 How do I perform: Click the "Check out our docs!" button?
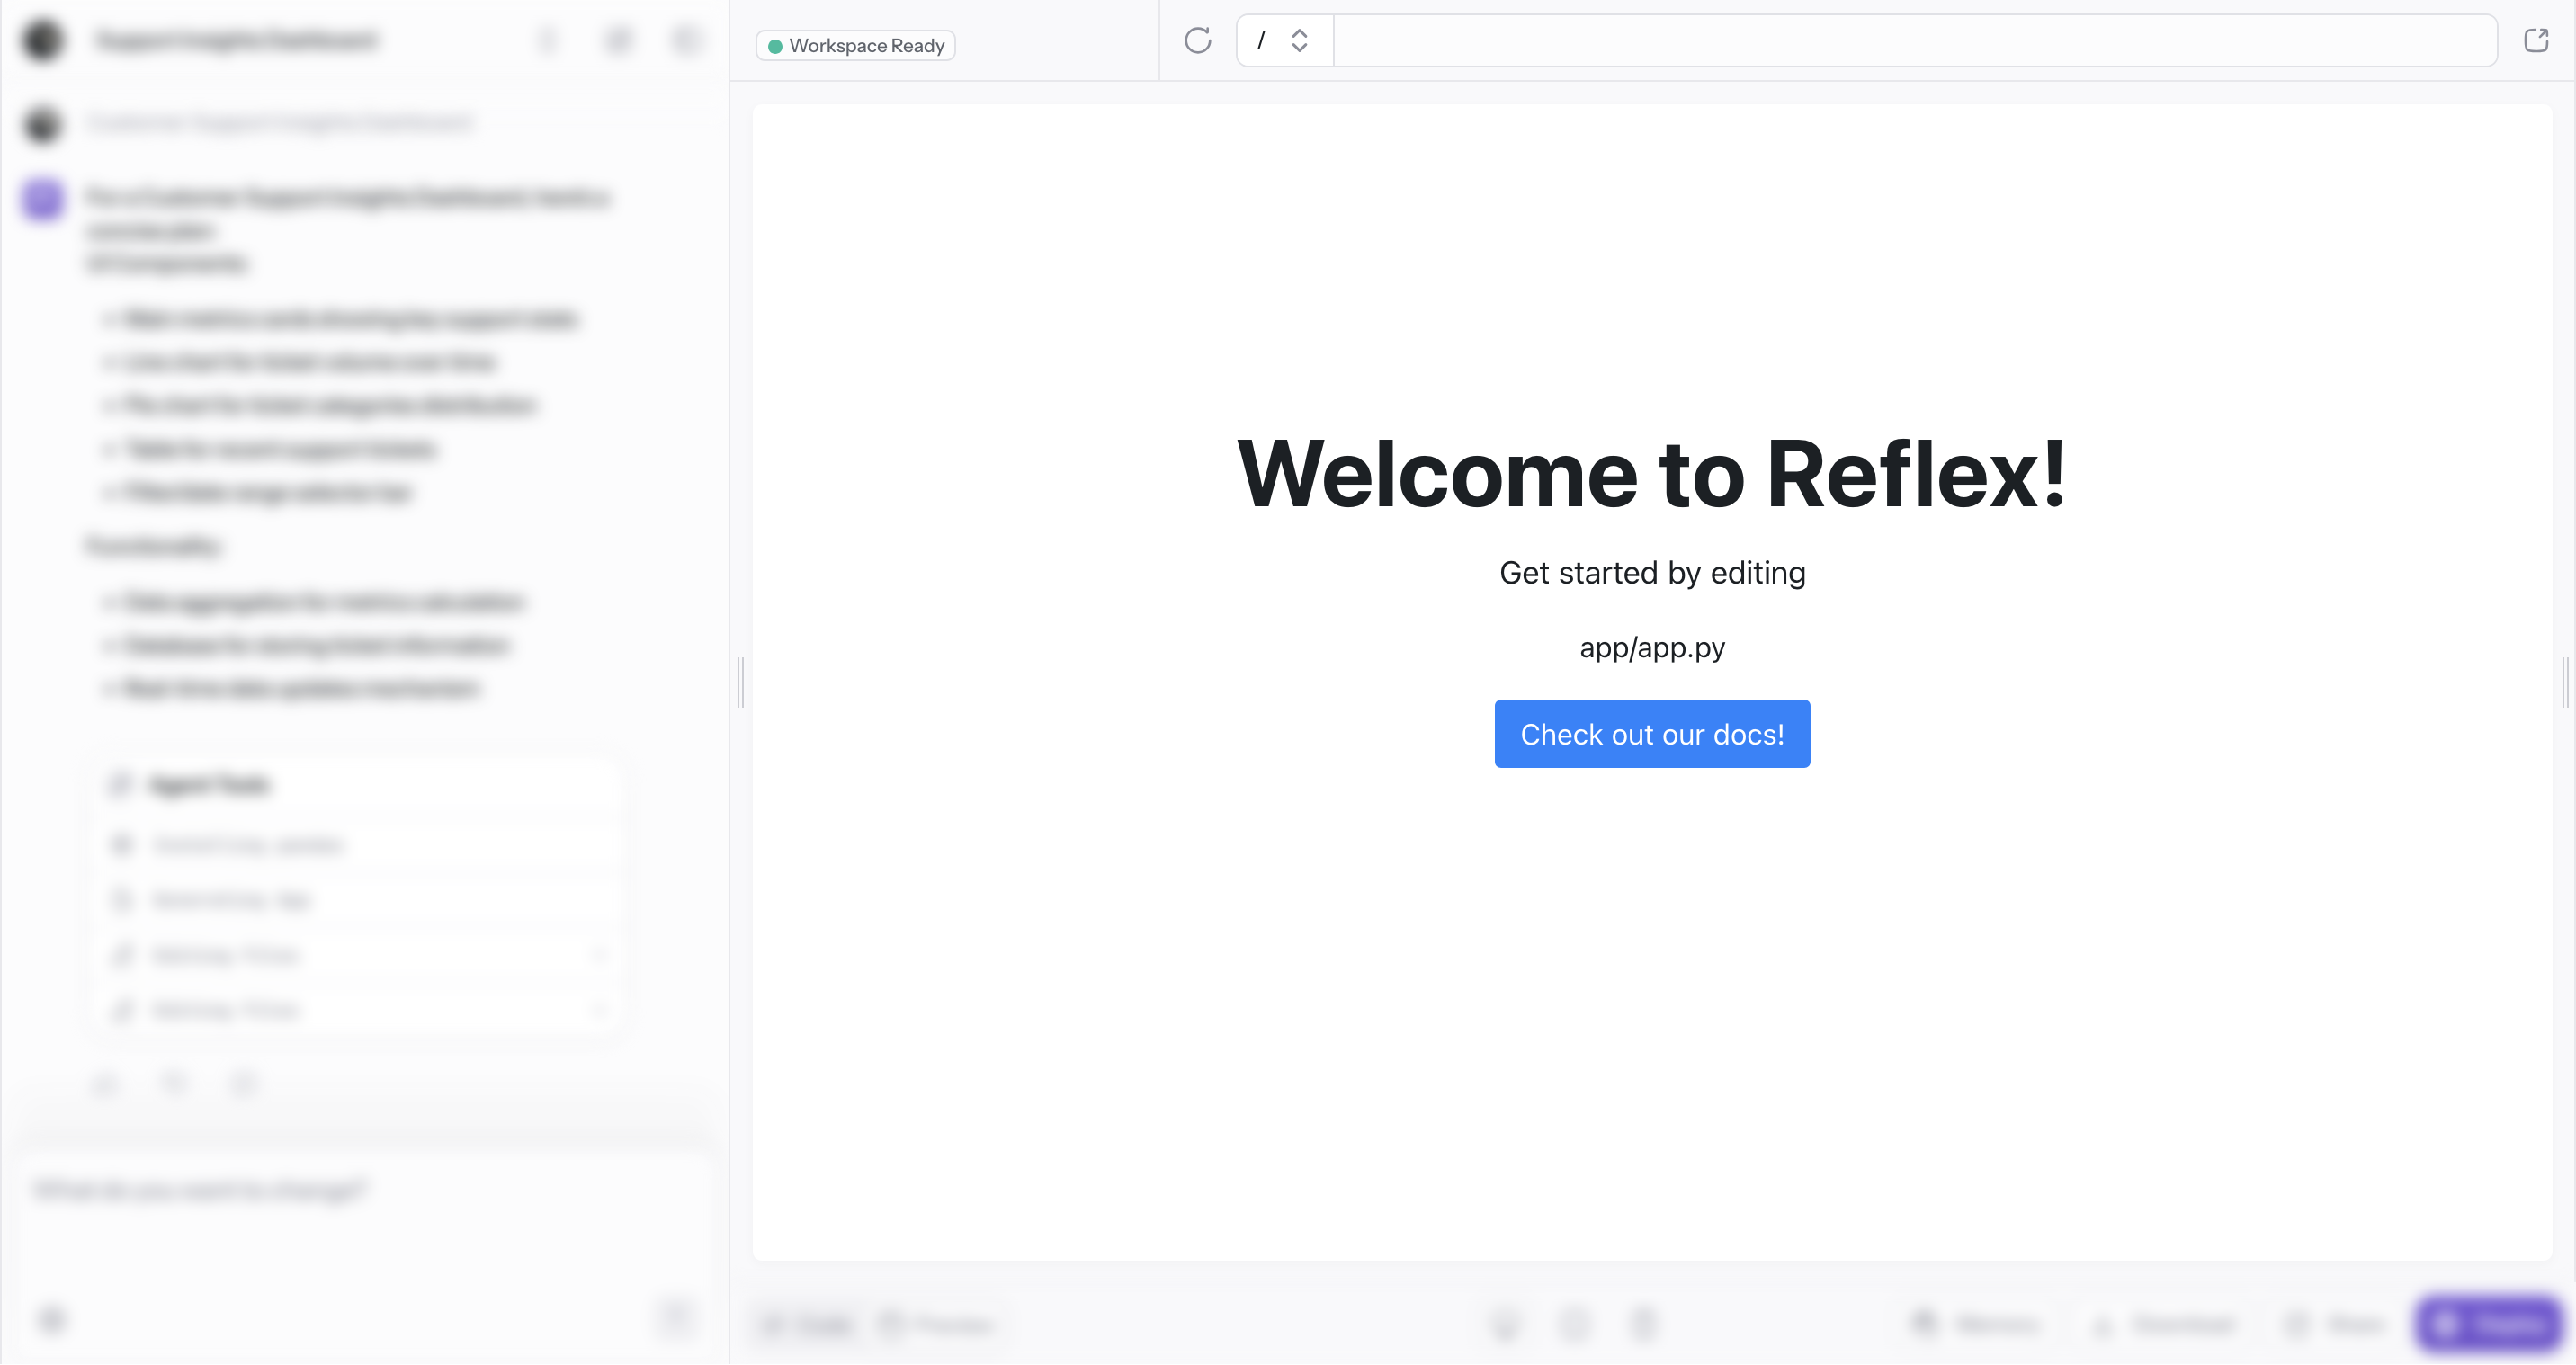coord(1652,734)
